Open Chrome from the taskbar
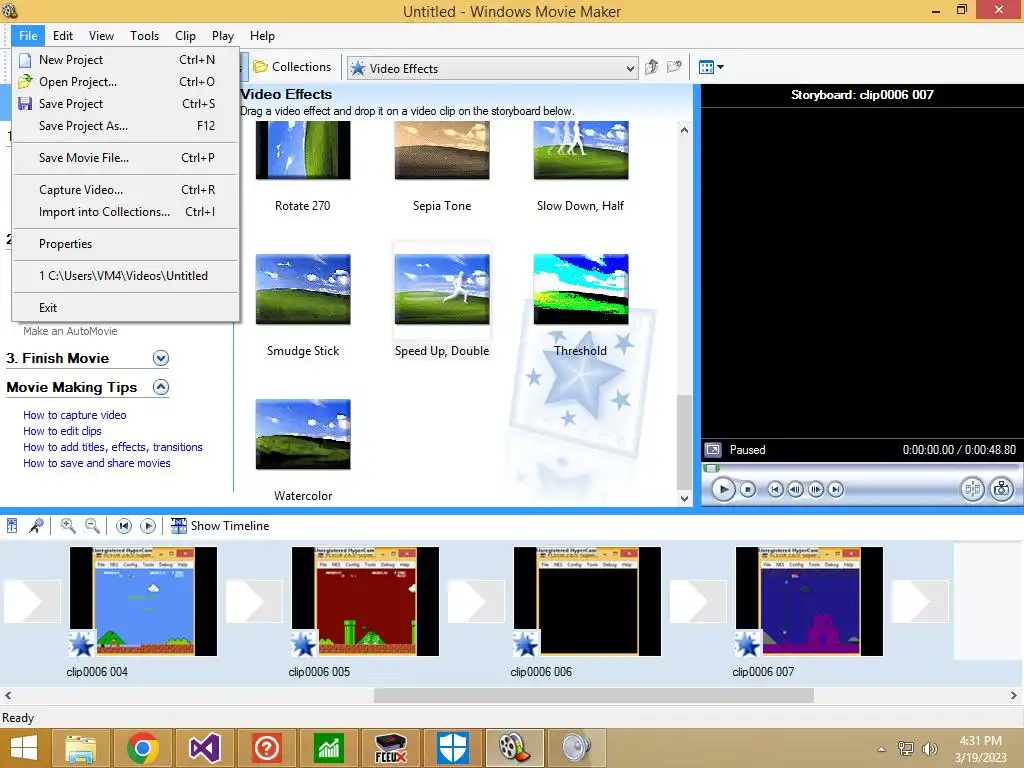 pos(143,748)
